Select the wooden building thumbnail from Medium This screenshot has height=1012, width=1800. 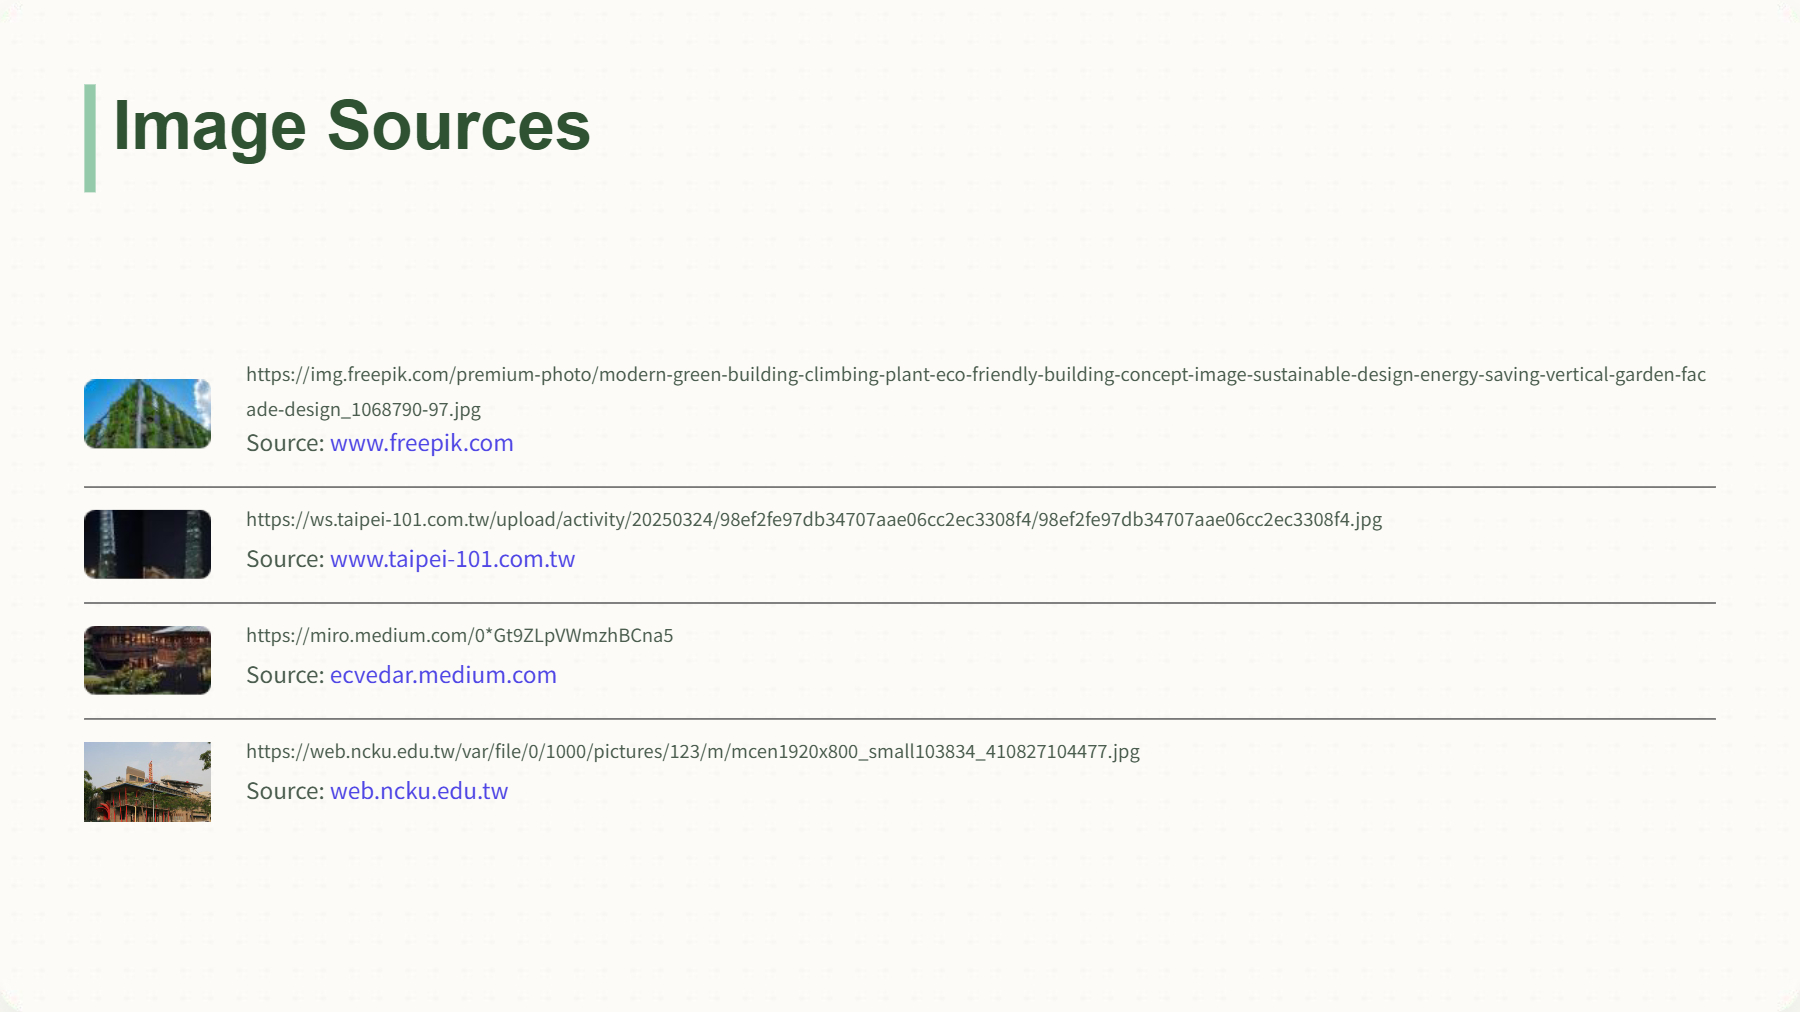click(x=147, y=660)
